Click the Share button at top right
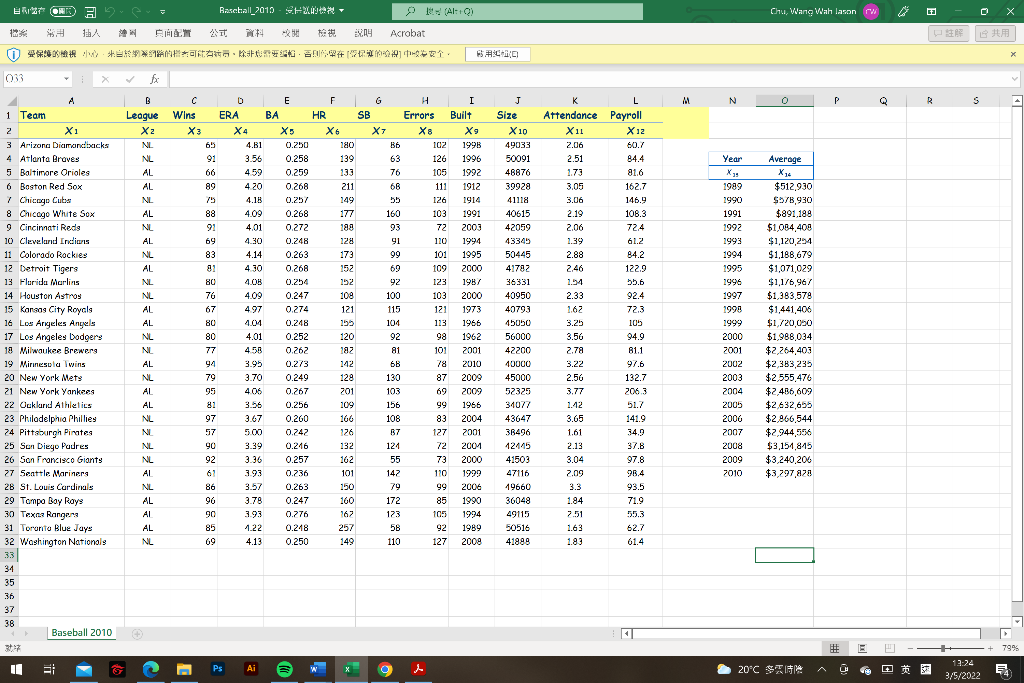The height and width of the screenshot is (683, 1024). coord(994,33)
